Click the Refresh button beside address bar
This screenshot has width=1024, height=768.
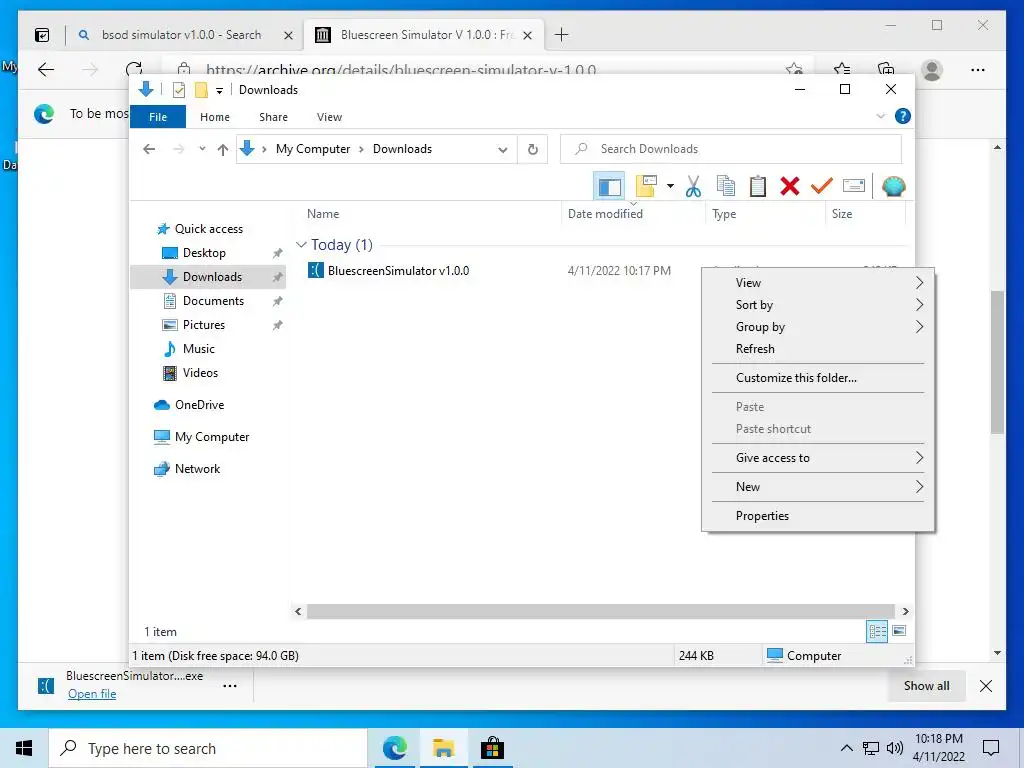tap(533, 150)
